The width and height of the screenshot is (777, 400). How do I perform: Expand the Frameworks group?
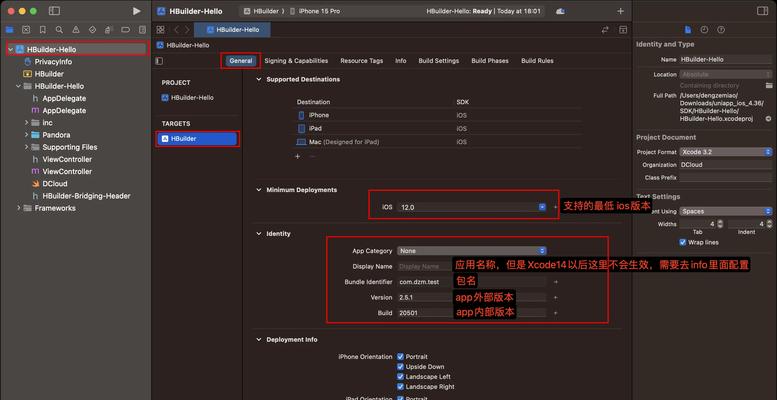tap(19, 208)
